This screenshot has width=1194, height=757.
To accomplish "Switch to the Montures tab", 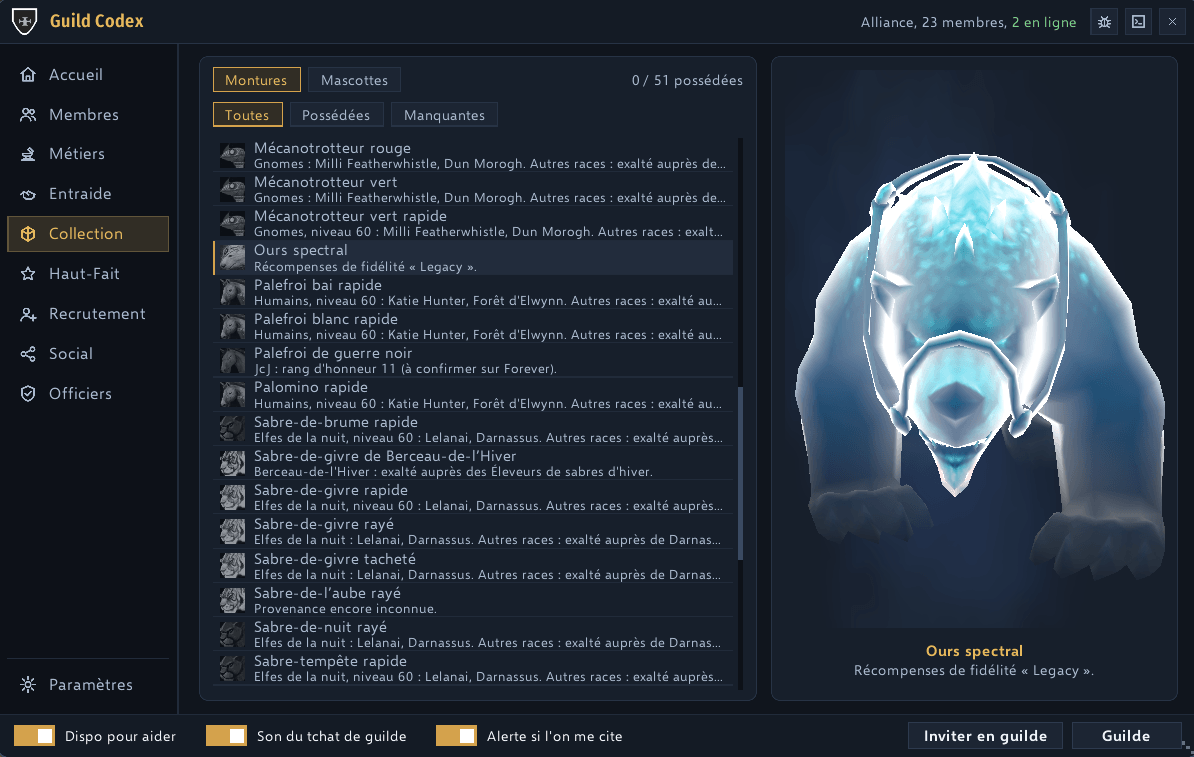I will [257, 80].
